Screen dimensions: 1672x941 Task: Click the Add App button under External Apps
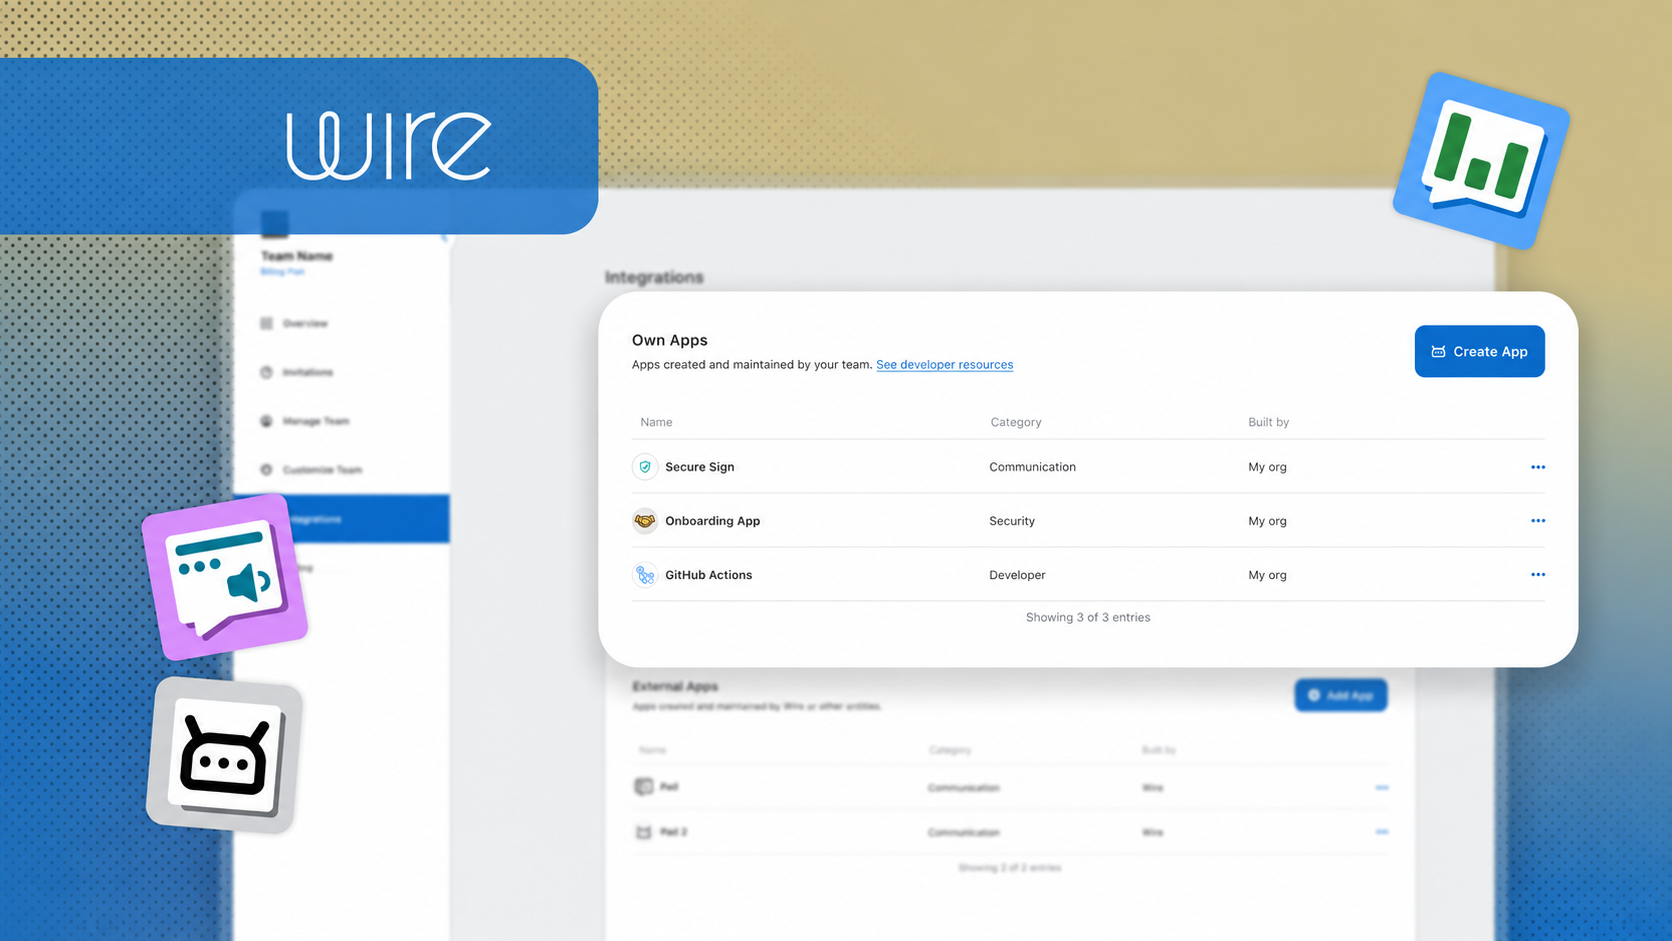1341,695
